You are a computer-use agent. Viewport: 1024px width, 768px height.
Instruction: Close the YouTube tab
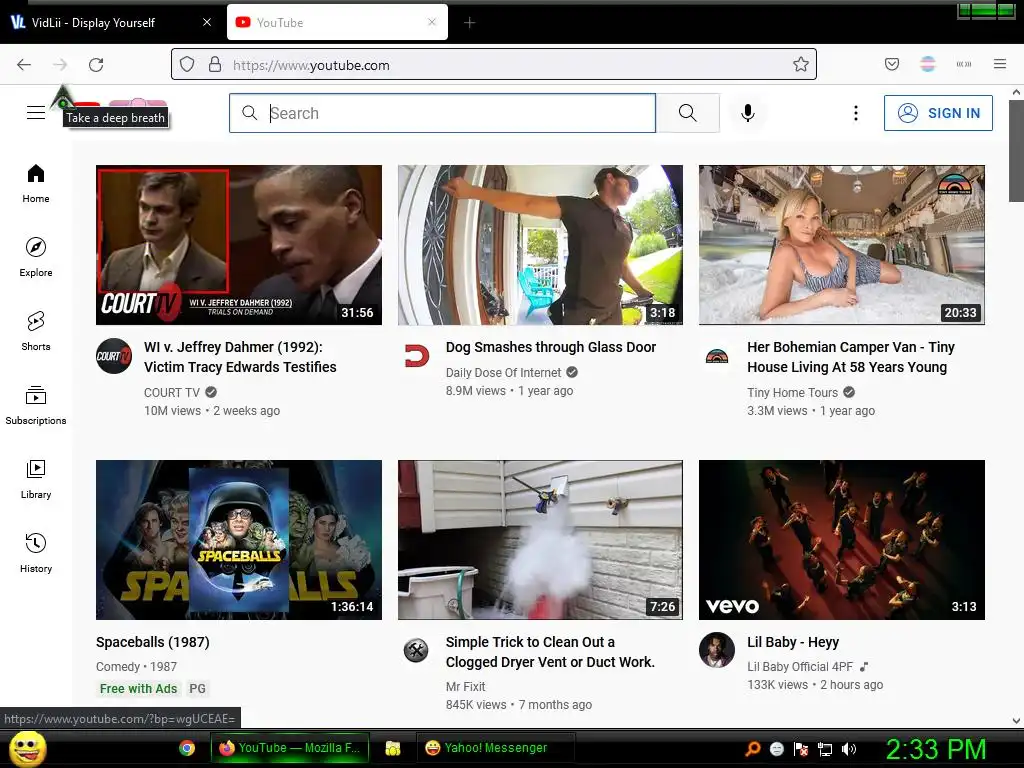(432, 22)
